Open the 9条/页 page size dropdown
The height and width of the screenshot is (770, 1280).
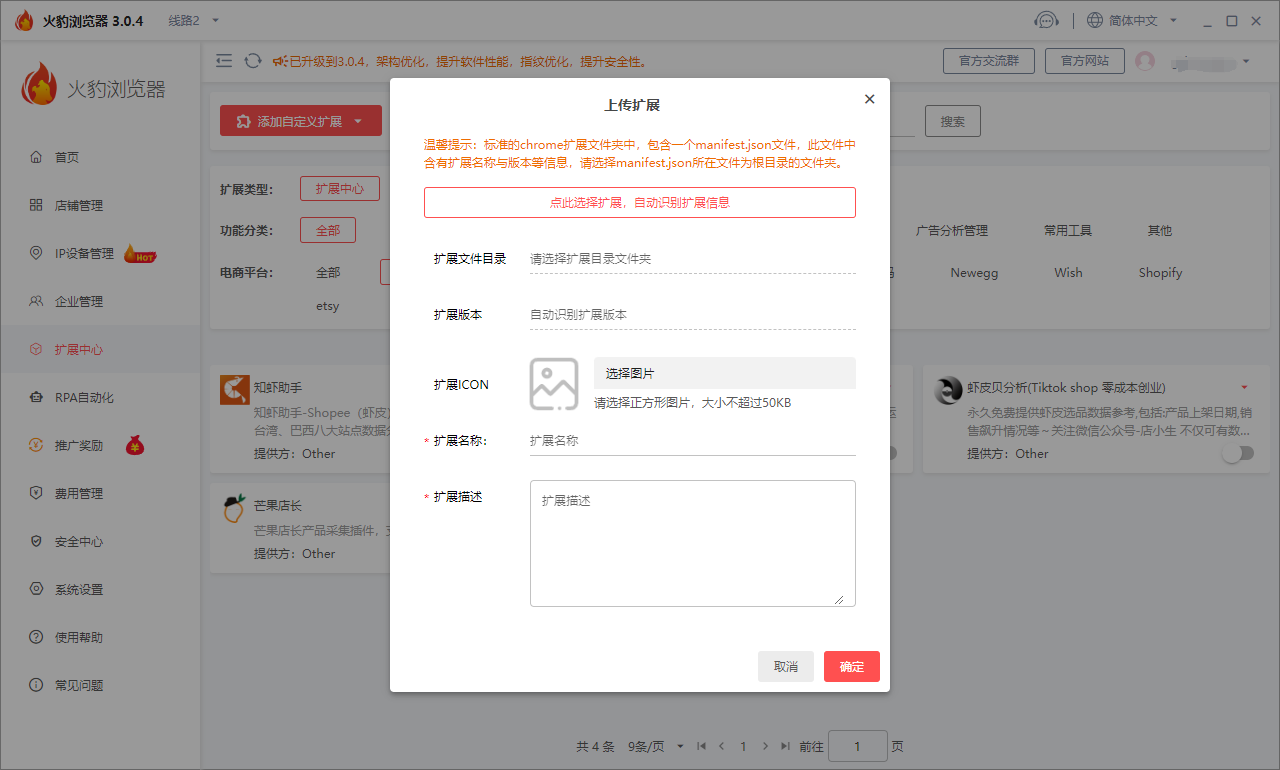656,746
